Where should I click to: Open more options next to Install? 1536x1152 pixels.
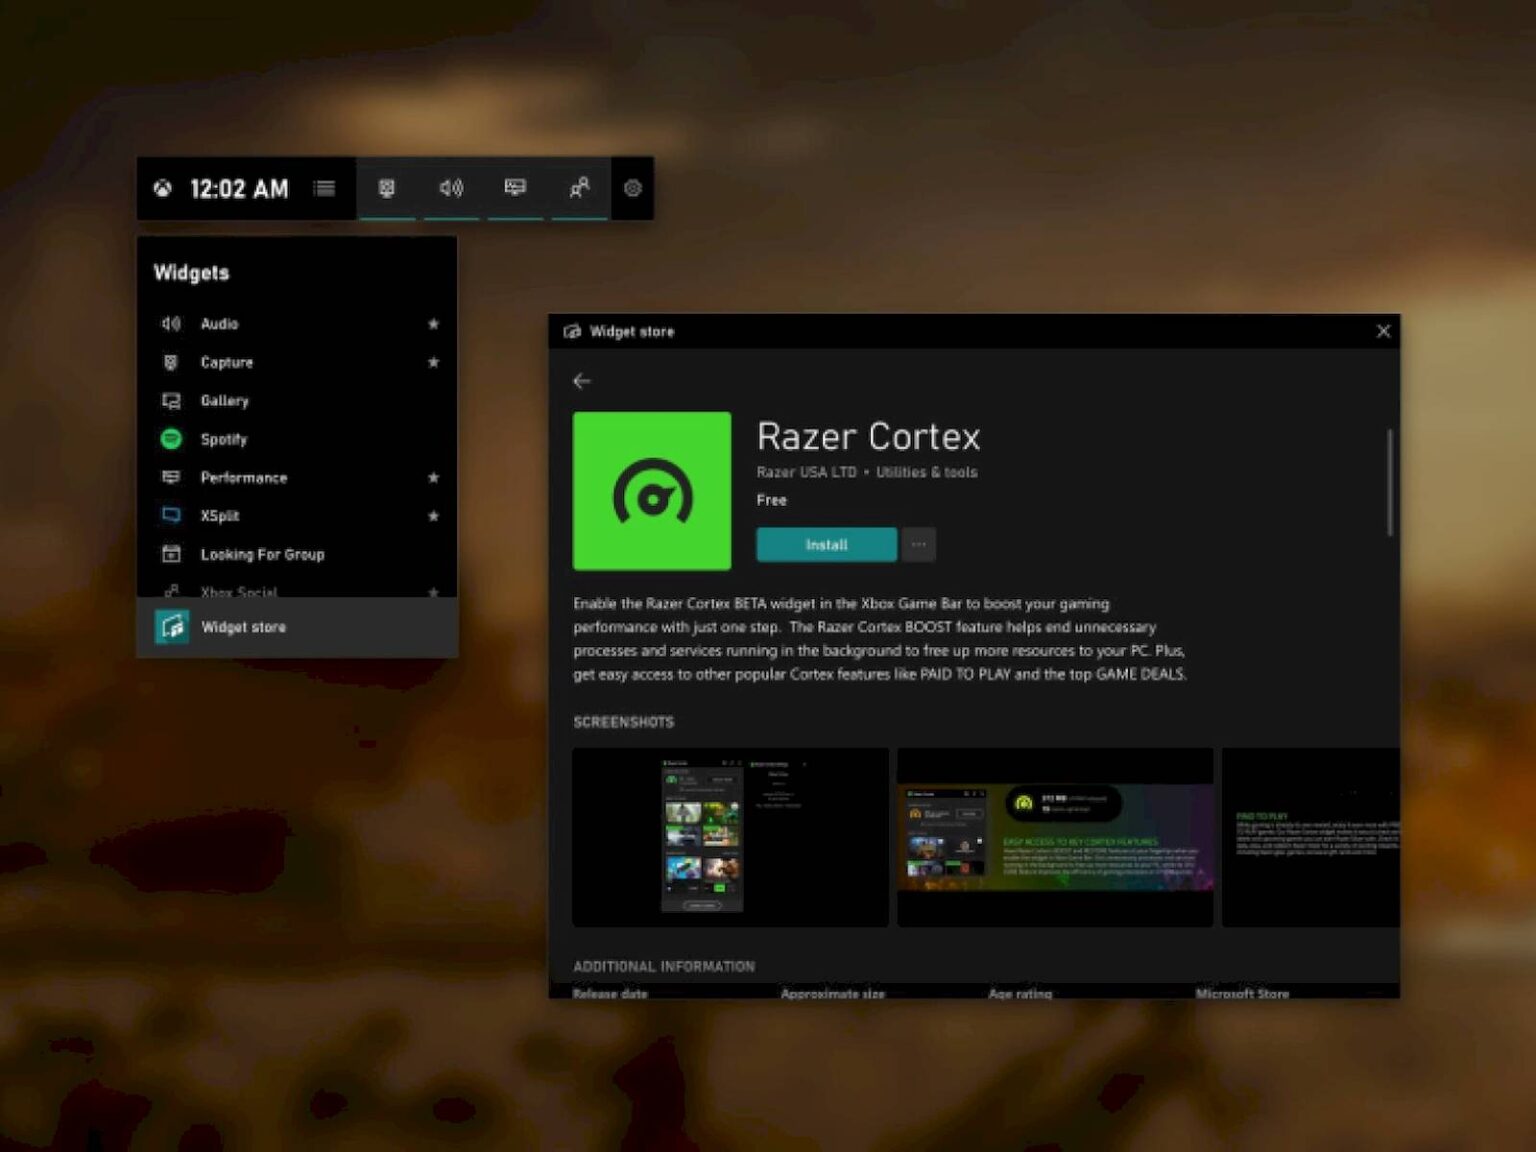click(918, 545)
